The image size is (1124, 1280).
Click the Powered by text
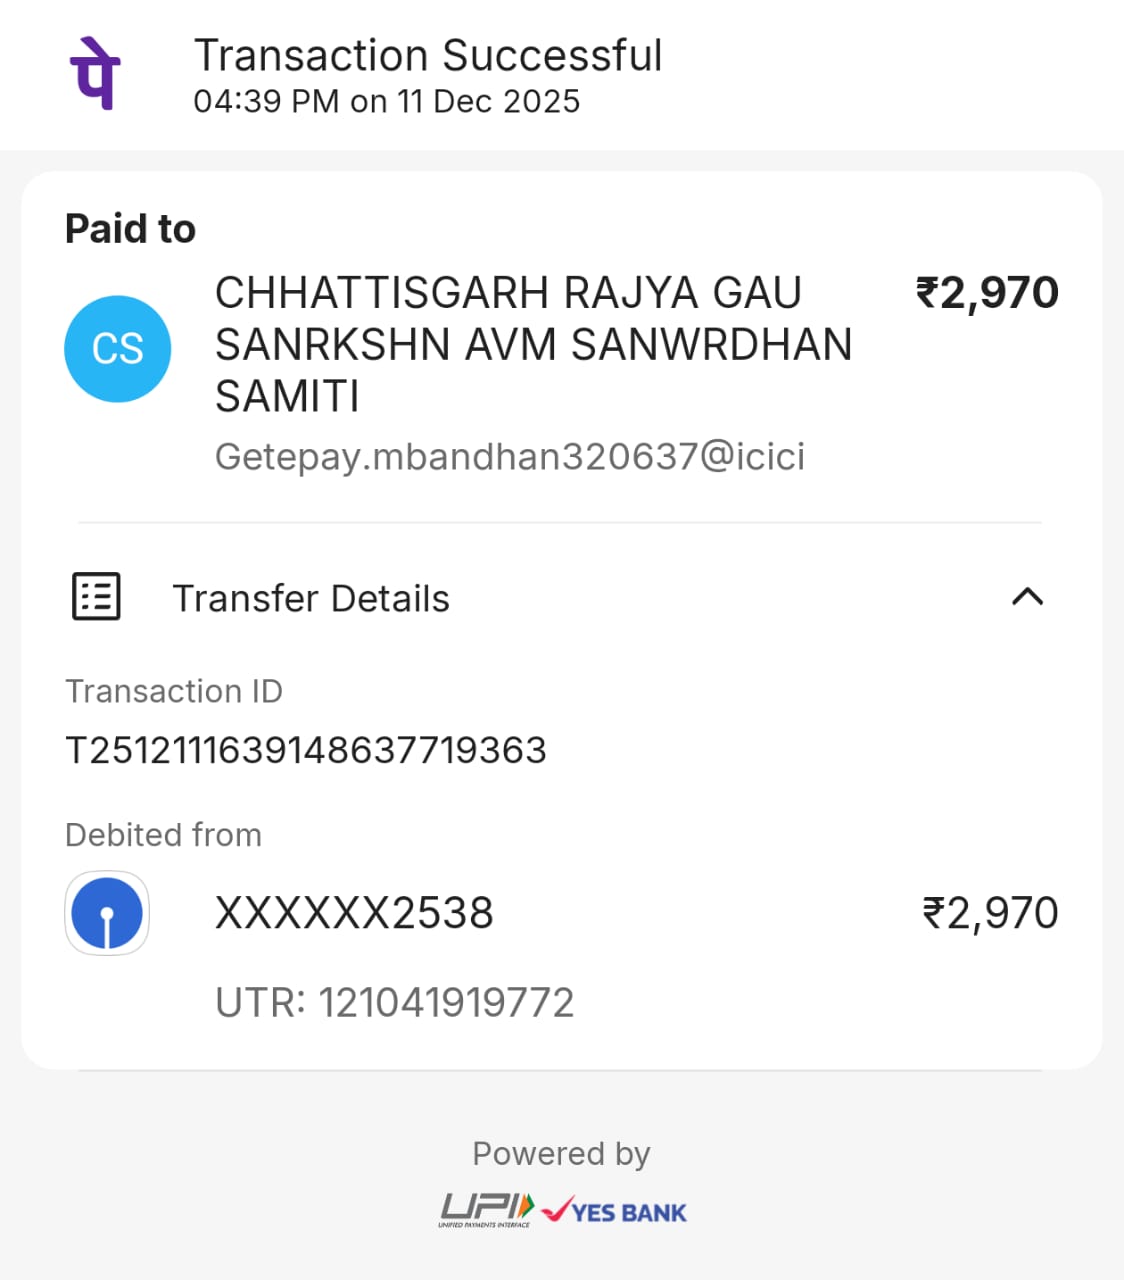[561, 1154]
